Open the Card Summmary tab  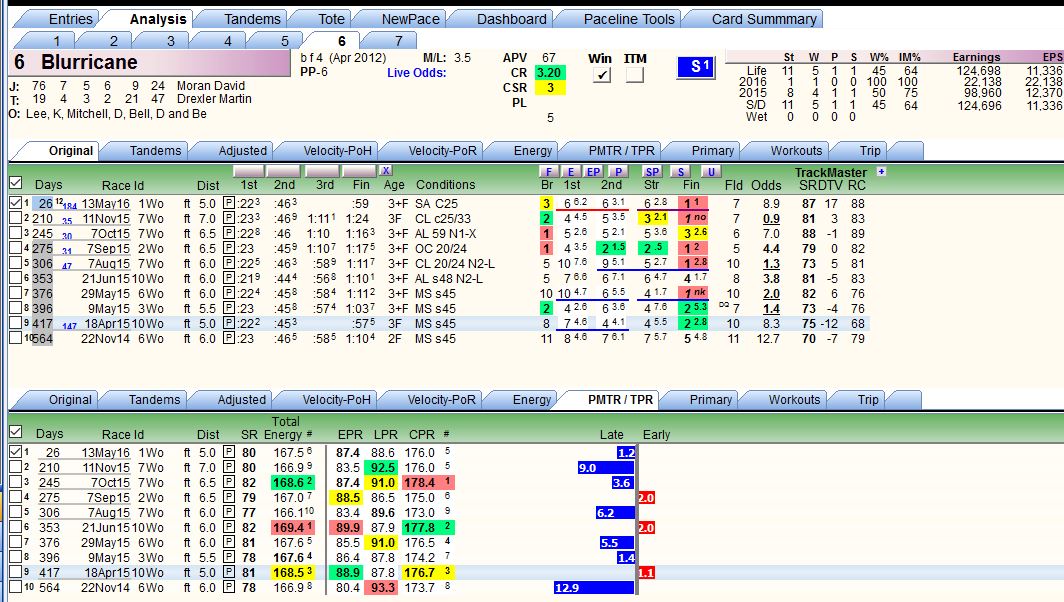point(763,19)
